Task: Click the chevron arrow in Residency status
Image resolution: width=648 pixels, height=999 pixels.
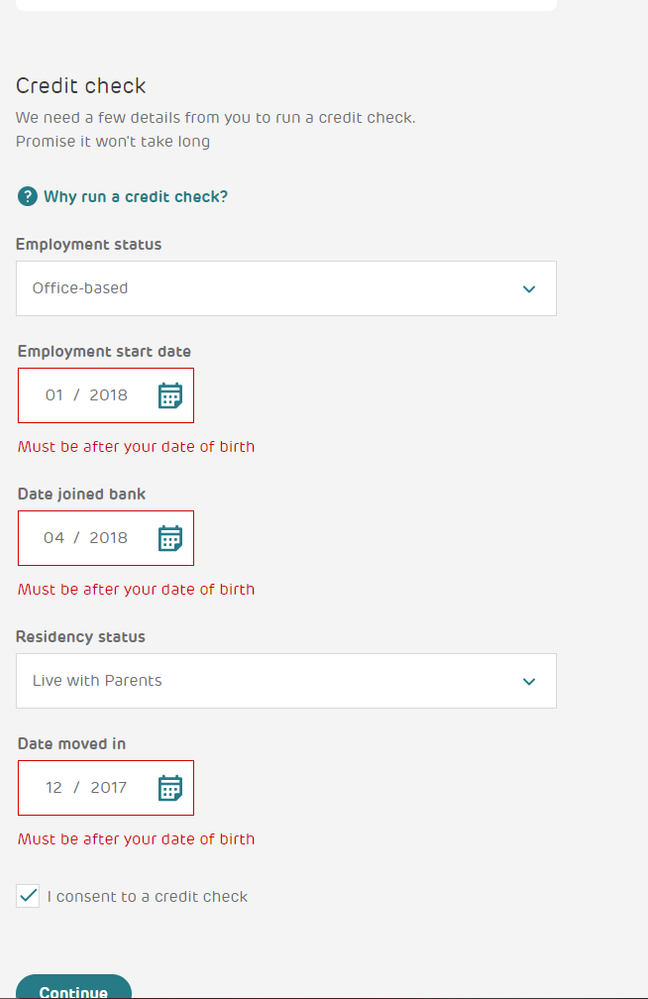Action: coord(529,682)
